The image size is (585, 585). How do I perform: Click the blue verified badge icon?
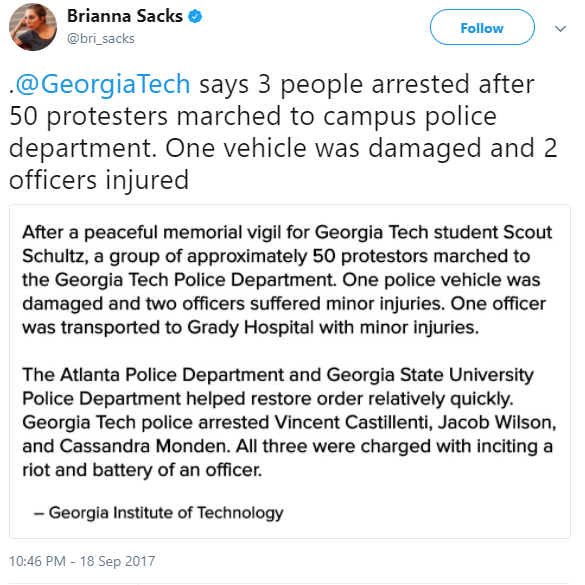point(195,16)
